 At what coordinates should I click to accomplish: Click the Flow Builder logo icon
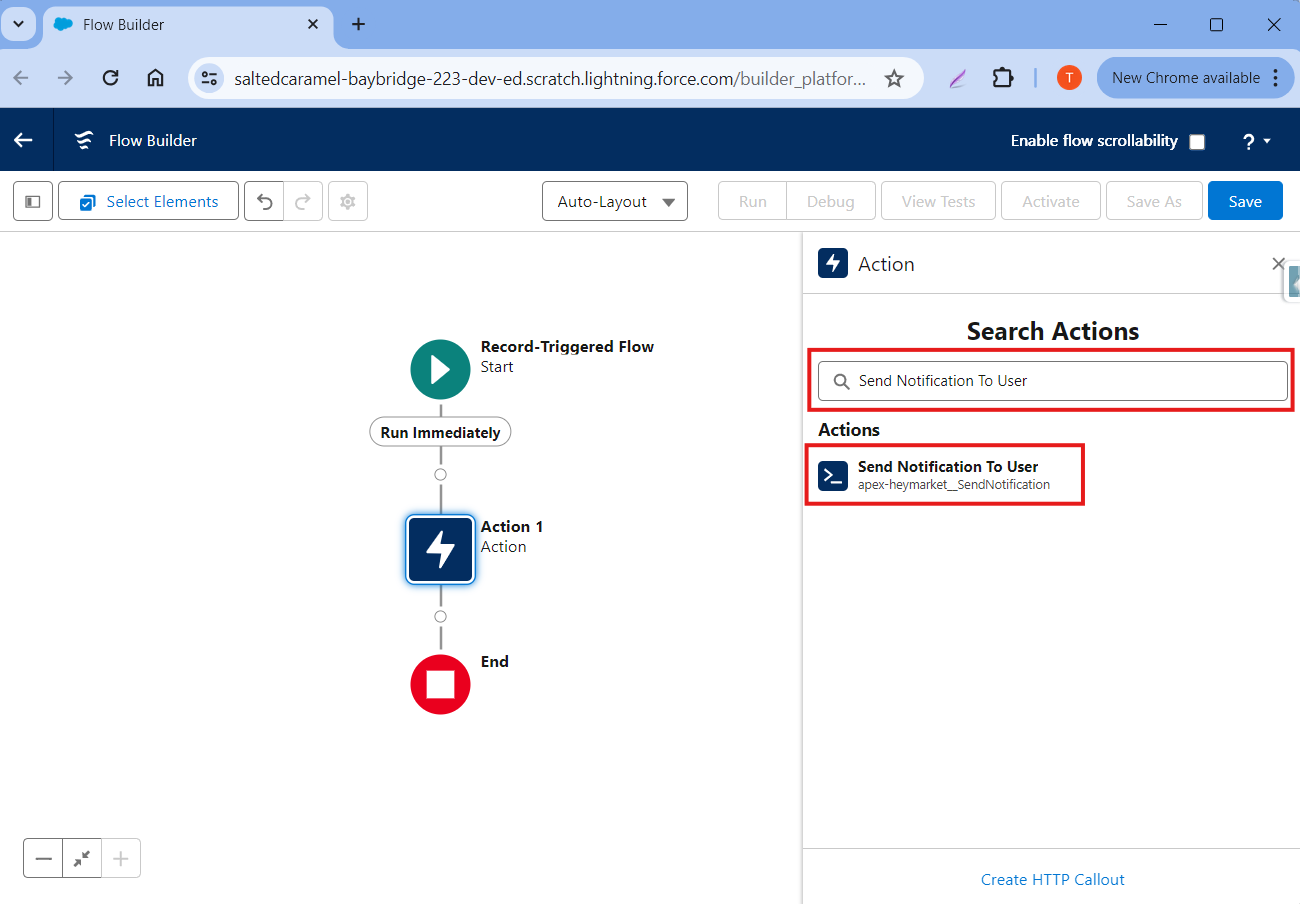(x=85, y=140)
